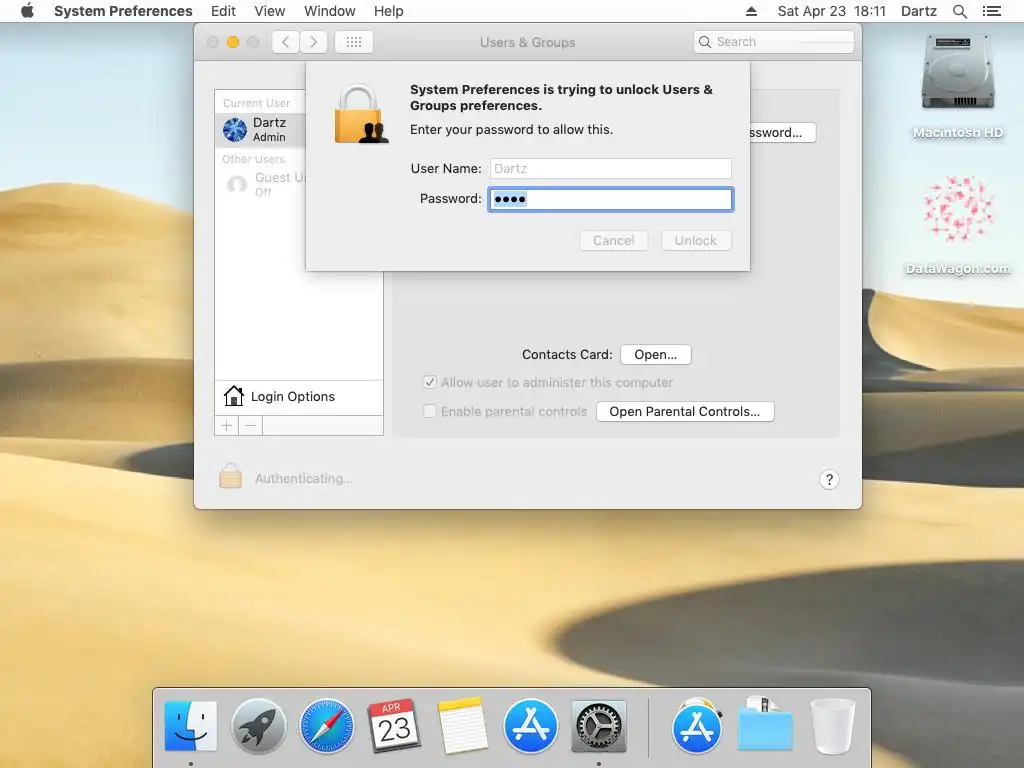This screenshot has height=768, width=1024.
Task: Select the Dartz Admin user row
Action: (x=261, y=129)
